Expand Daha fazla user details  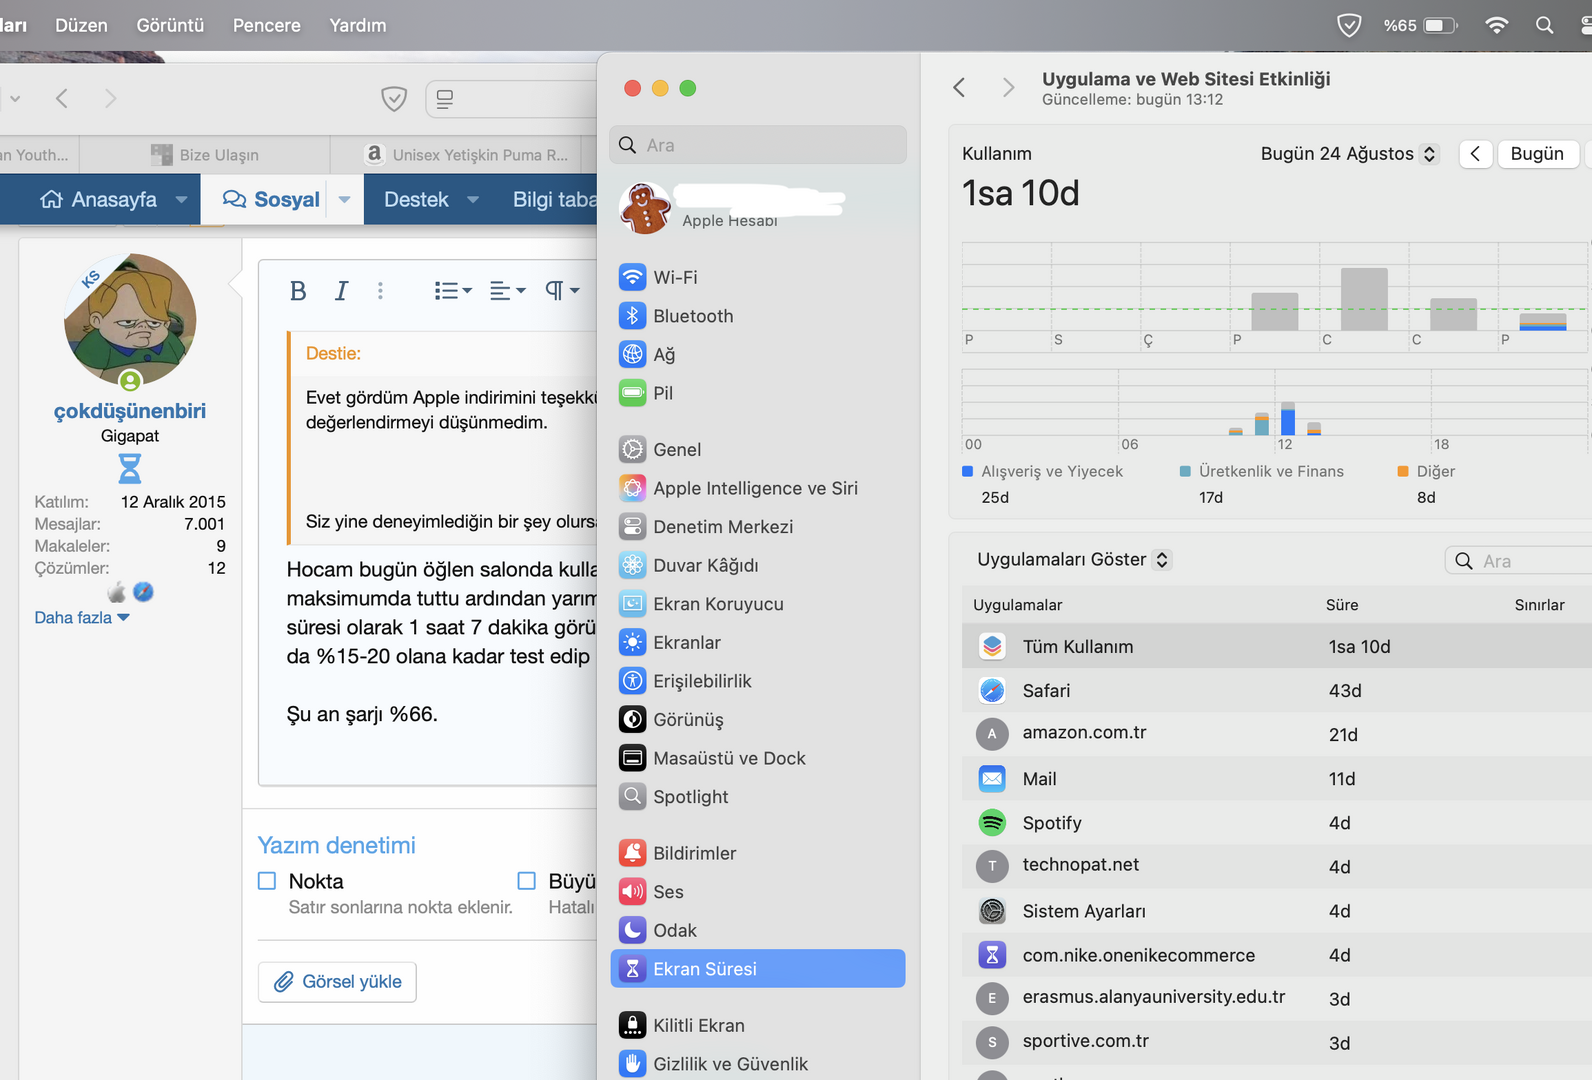pyautogui.click(x=82, y=618)
